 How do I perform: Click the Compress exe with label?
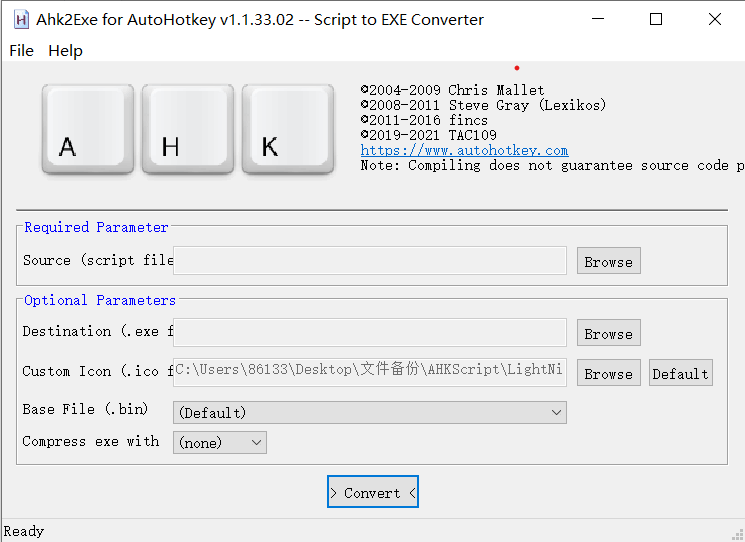[x=90, y=441]
